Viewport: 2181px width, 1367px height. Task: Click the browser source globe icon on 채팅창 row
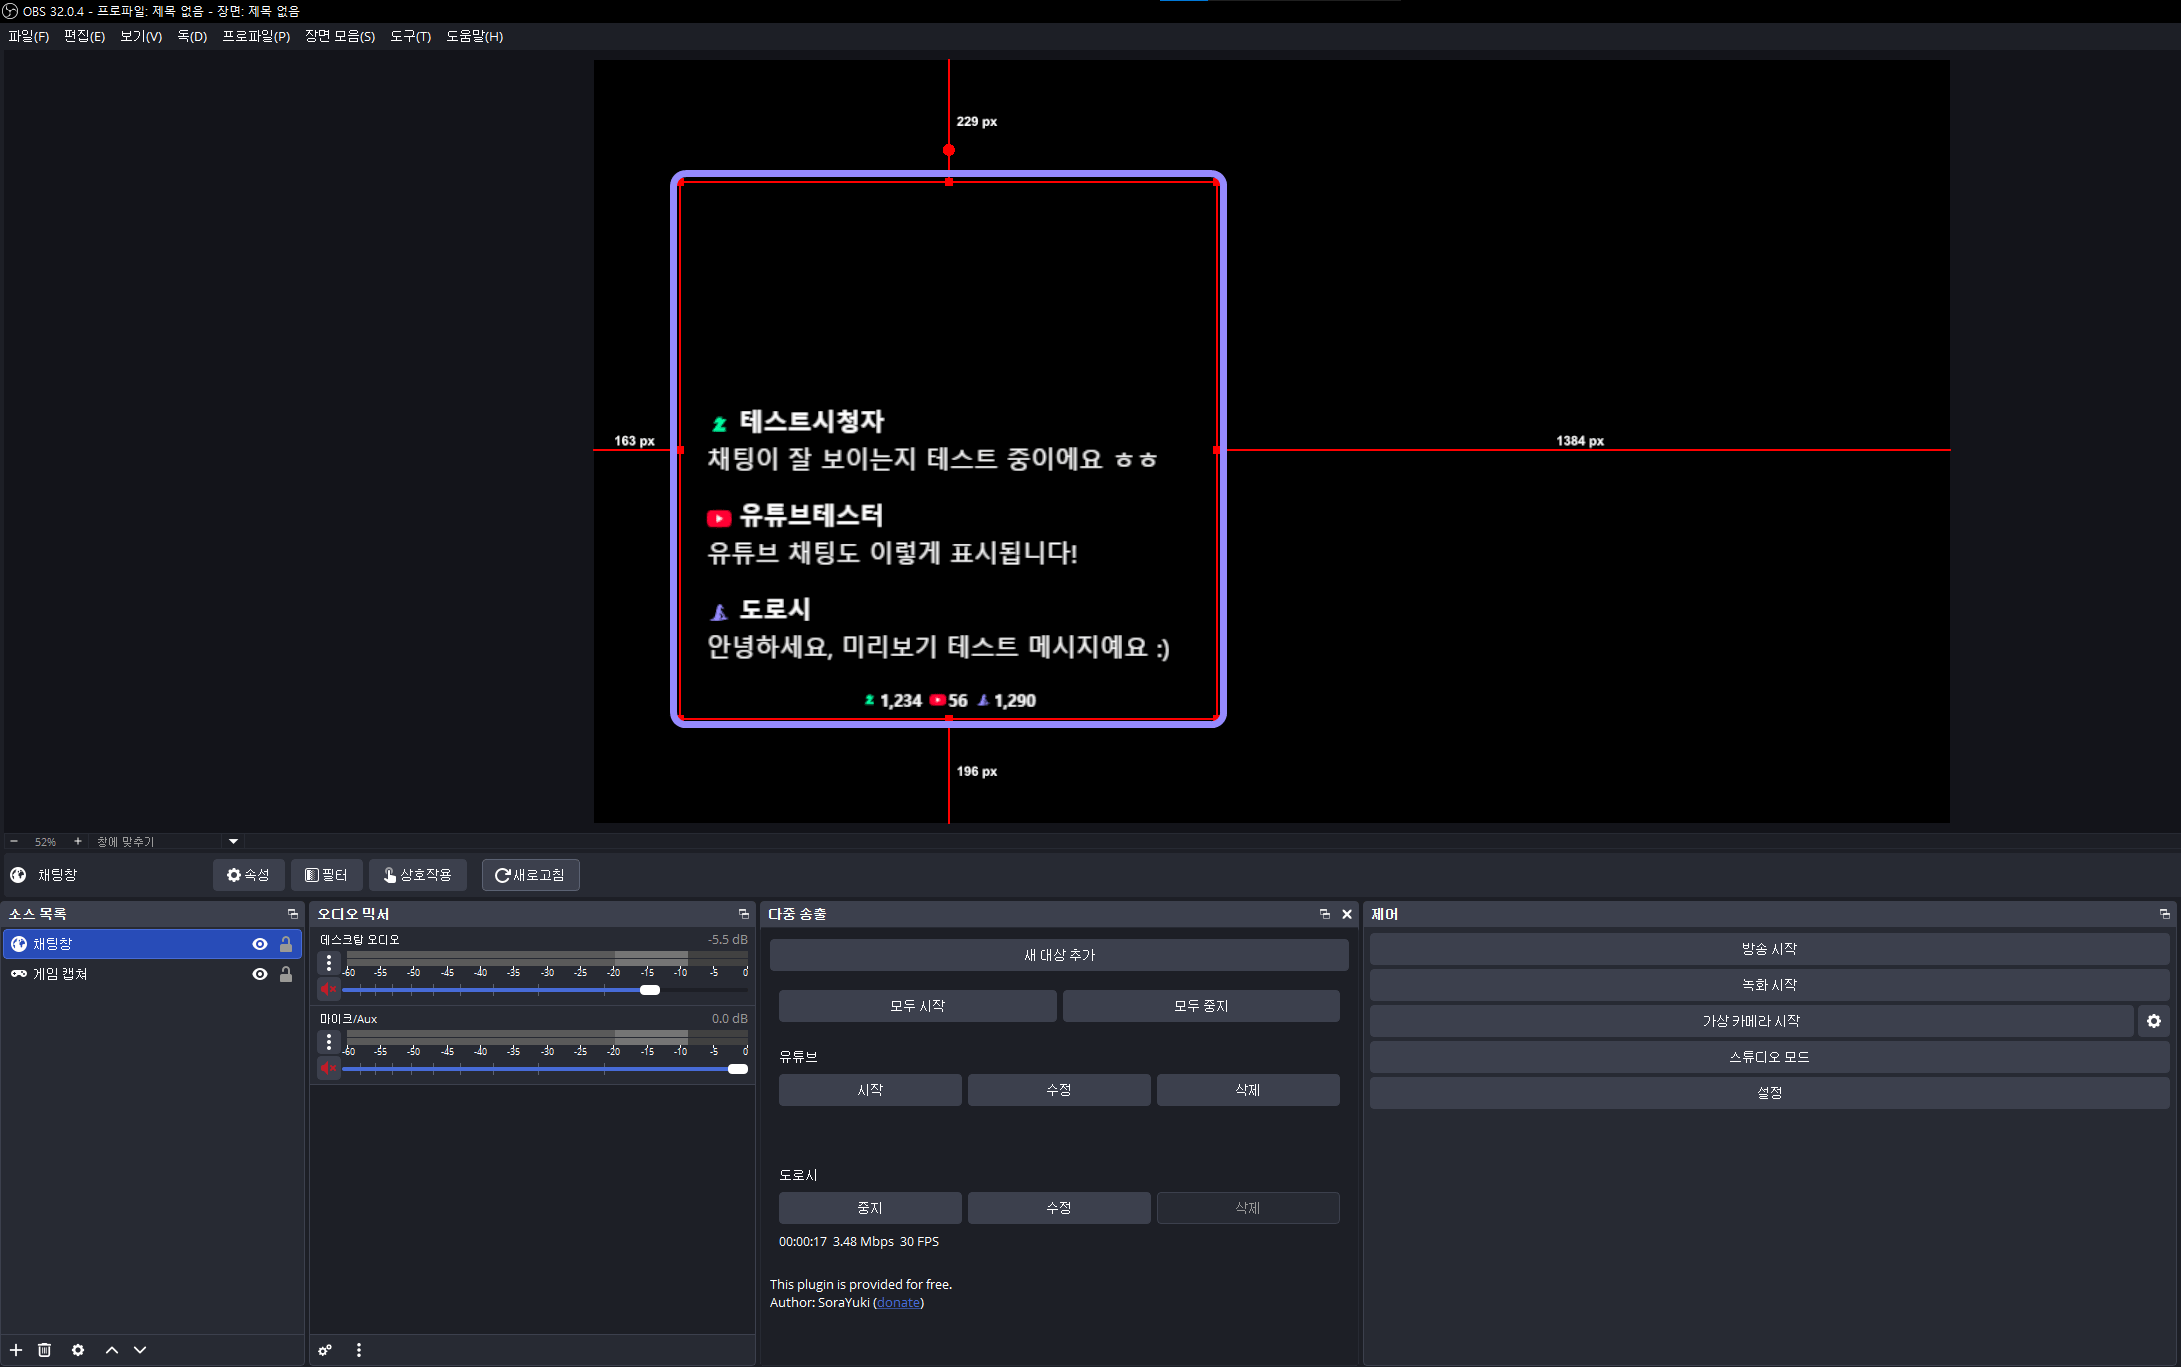(x=19, y=944)
